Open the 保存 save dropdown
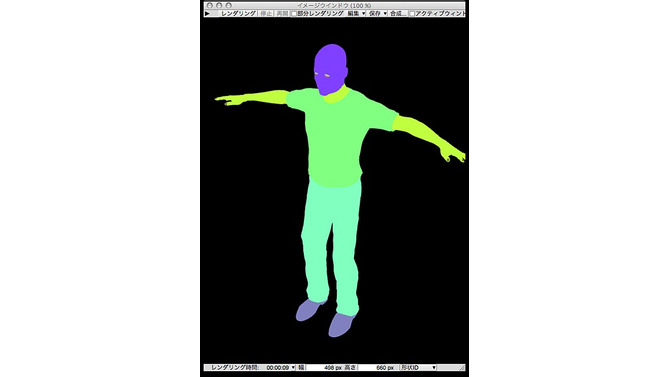 point(378,14)
